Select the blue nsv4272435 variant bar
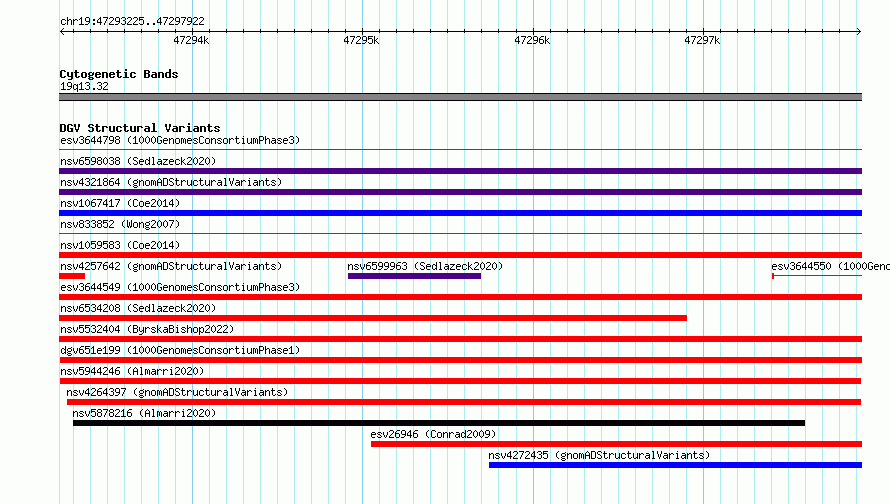The height and width of the screenshot is (504, 890). (x=675, y=465)
